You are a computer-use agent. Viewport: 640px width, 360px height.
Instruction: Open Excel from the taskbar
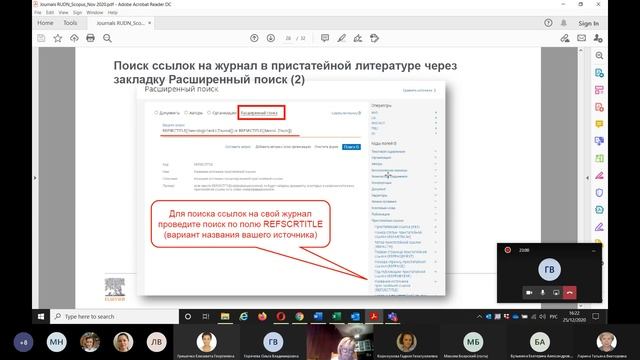pyautogui.click(x=336, y=317)
